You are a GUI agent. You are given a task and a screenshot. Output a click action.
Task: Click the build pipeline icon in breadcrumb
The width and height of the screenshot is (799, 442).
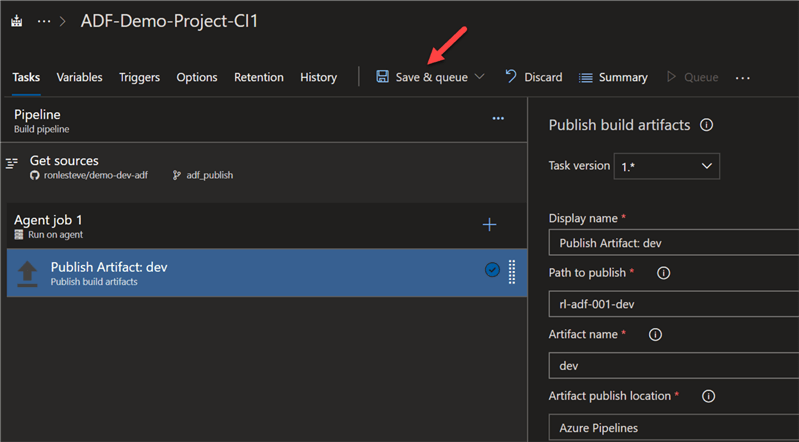[x=14, y=21]
